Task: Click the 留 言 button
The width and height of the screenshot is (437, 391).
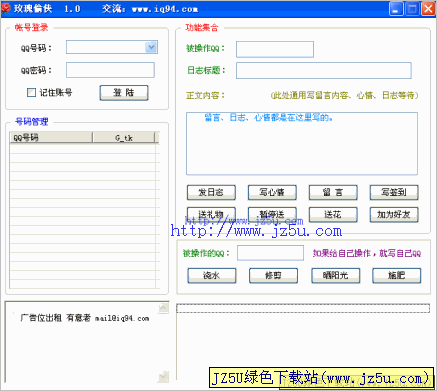Action: 333,192
